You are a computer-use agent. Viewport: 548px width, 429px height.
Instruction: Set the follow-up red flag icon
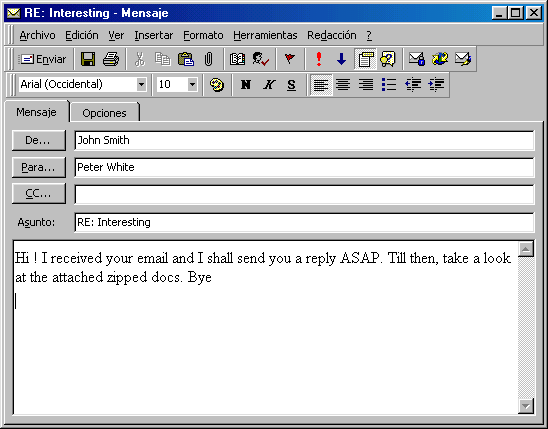point(289,59)
